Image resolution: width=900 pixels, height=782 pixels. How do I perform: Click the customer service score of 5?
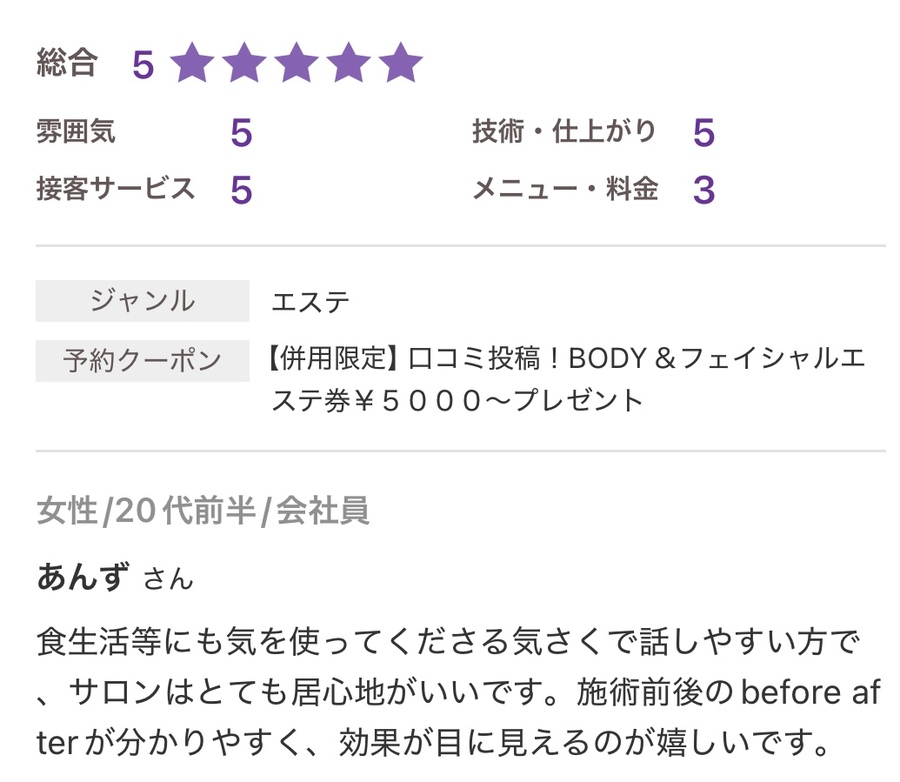pos(241,190)
